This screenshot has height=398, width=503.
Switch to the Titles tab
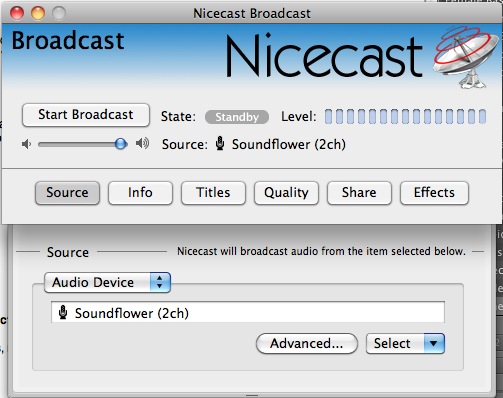point(213,193)
